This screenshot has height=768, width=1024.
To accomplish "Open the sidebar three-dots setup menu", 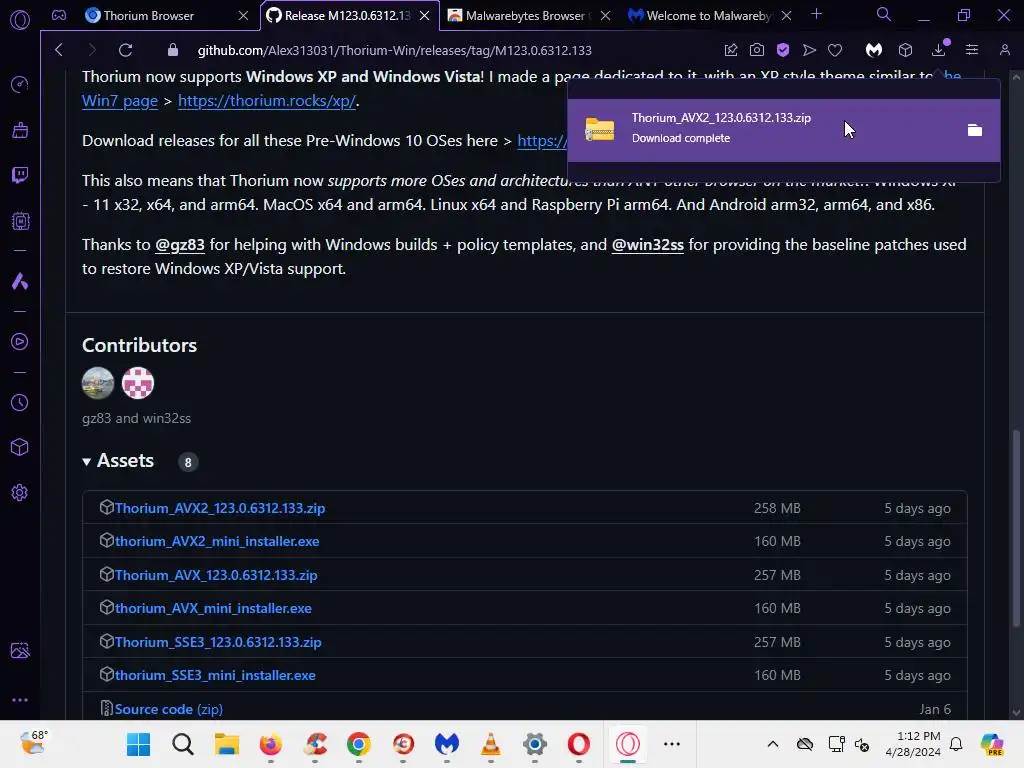I will [x=20, y=699].
